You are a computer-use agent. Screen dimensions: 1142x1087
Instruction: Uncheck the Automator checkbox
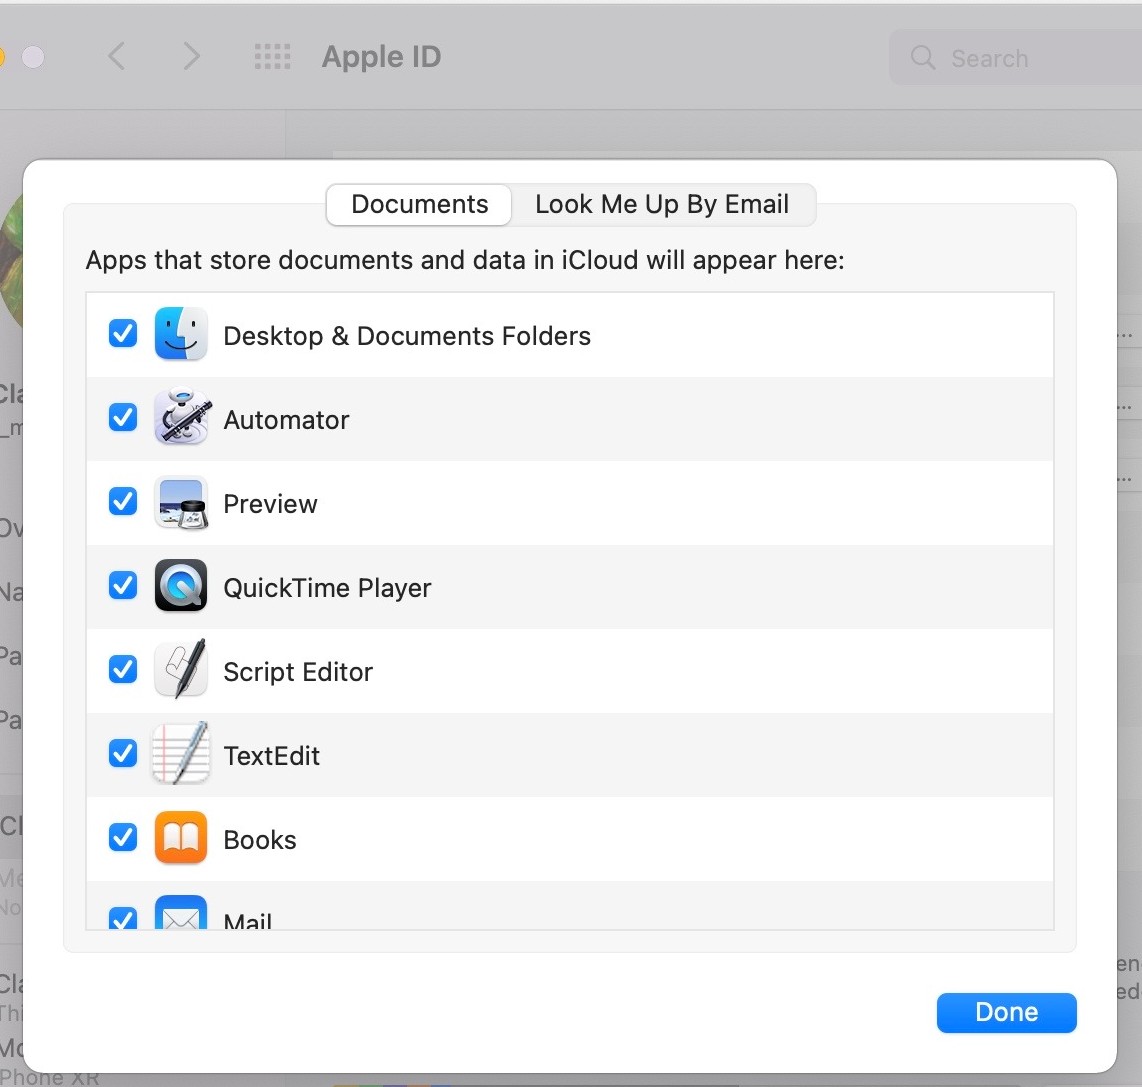click(x=122, y=417)
